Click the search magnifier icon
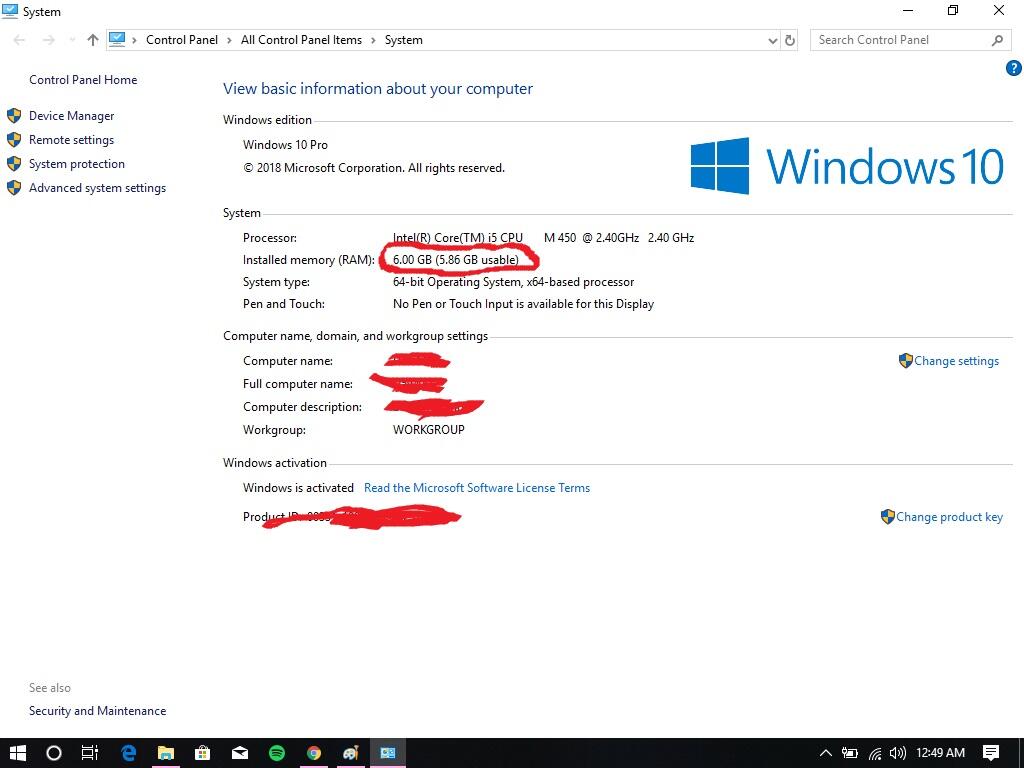1024x768 pixels. [x=997, y=40]
